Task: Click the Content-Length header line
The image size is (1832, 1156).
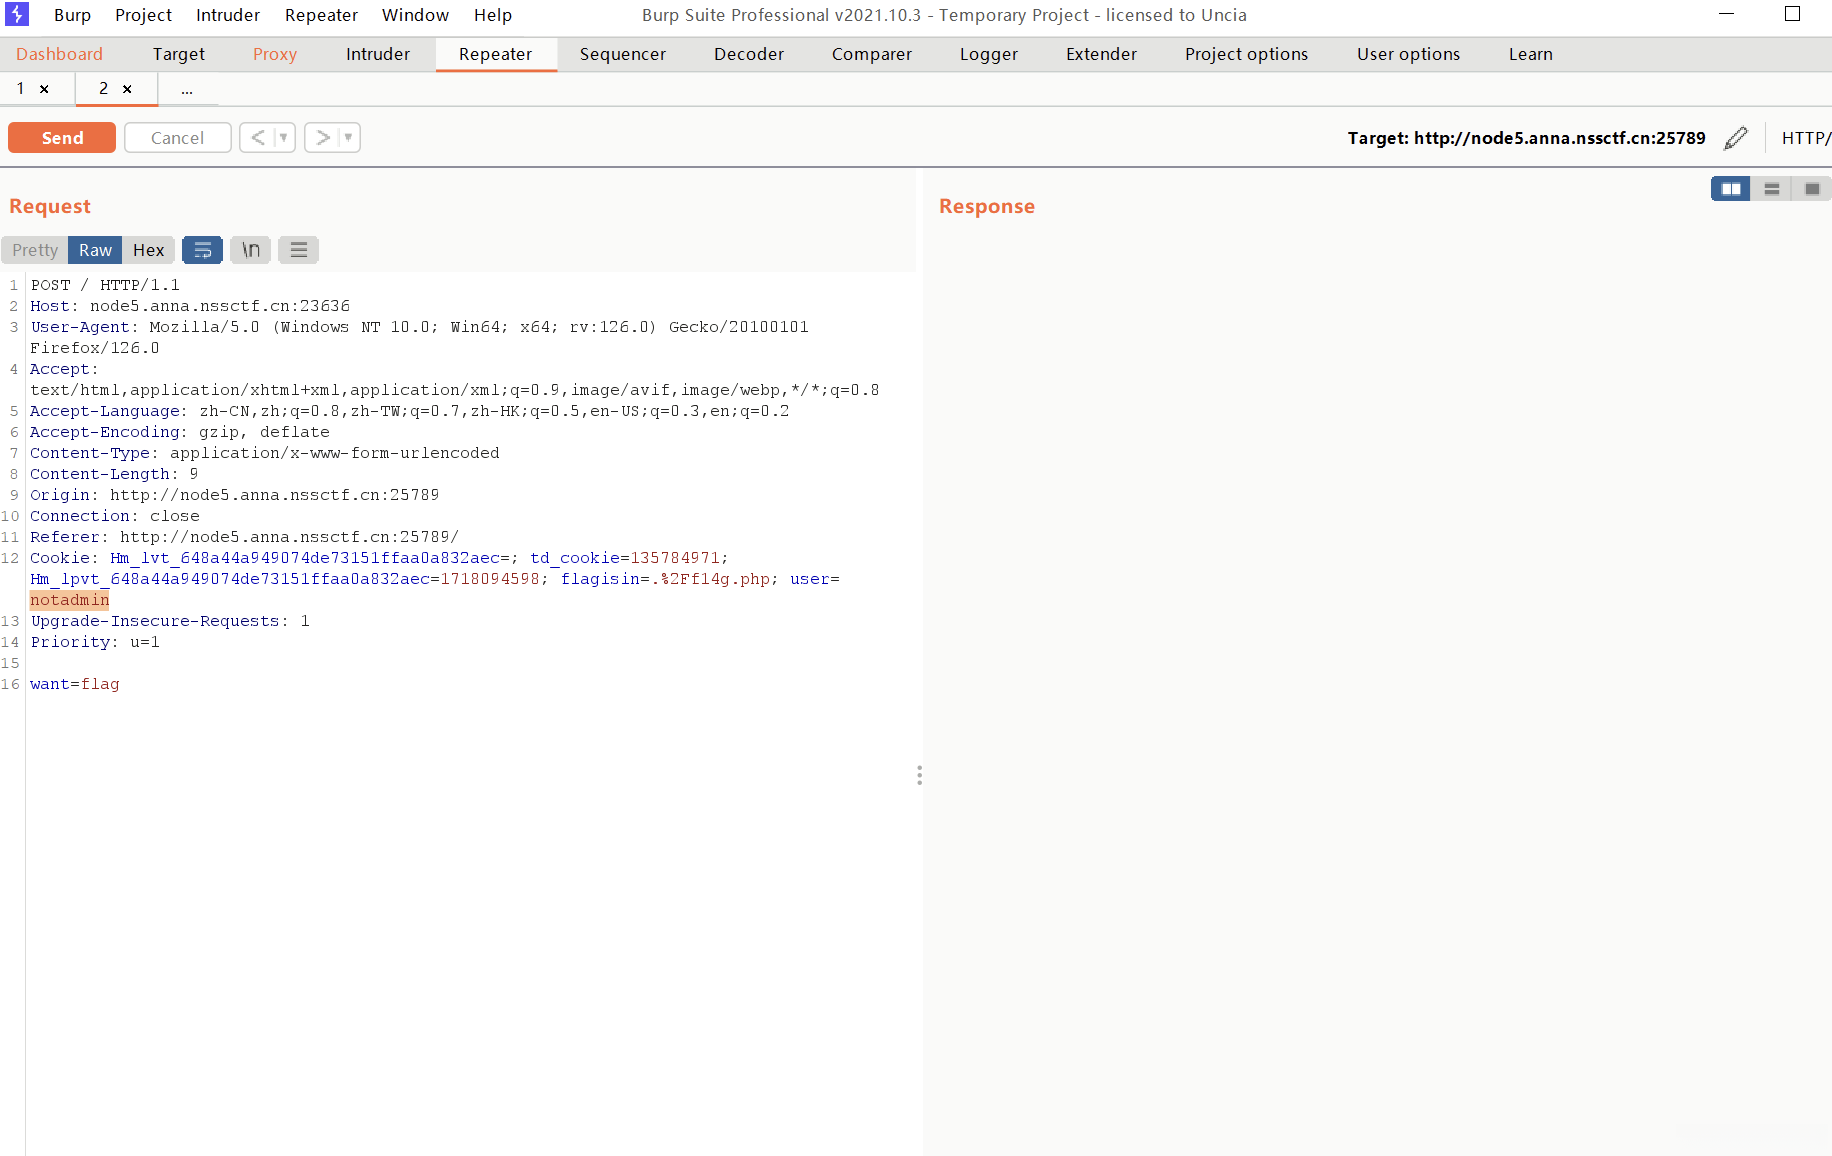Action: pos(114,474)
